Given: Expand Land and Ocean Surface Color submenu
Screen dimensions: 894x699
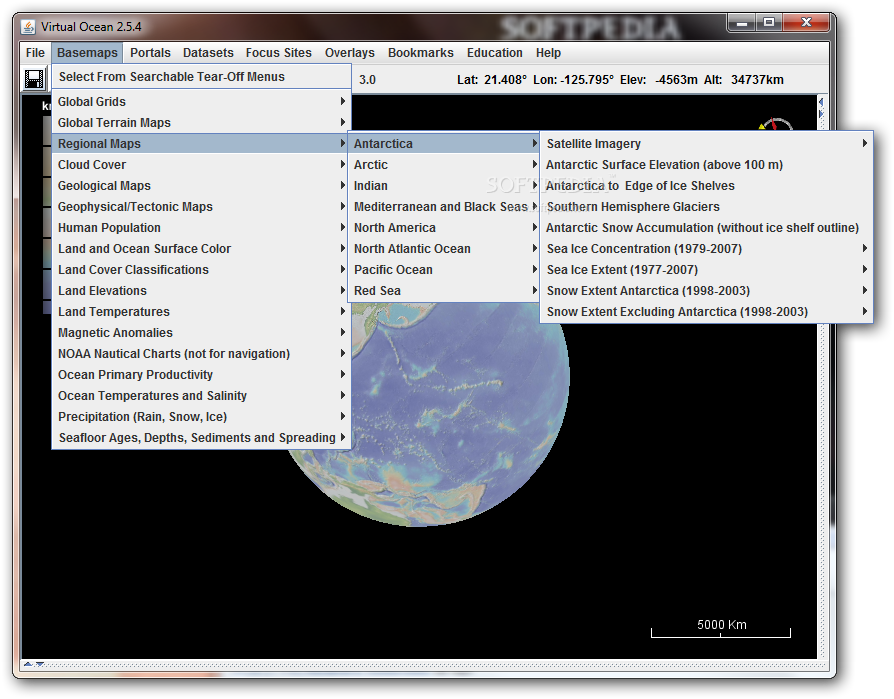Looking at the screenshot, I should 201,249.
